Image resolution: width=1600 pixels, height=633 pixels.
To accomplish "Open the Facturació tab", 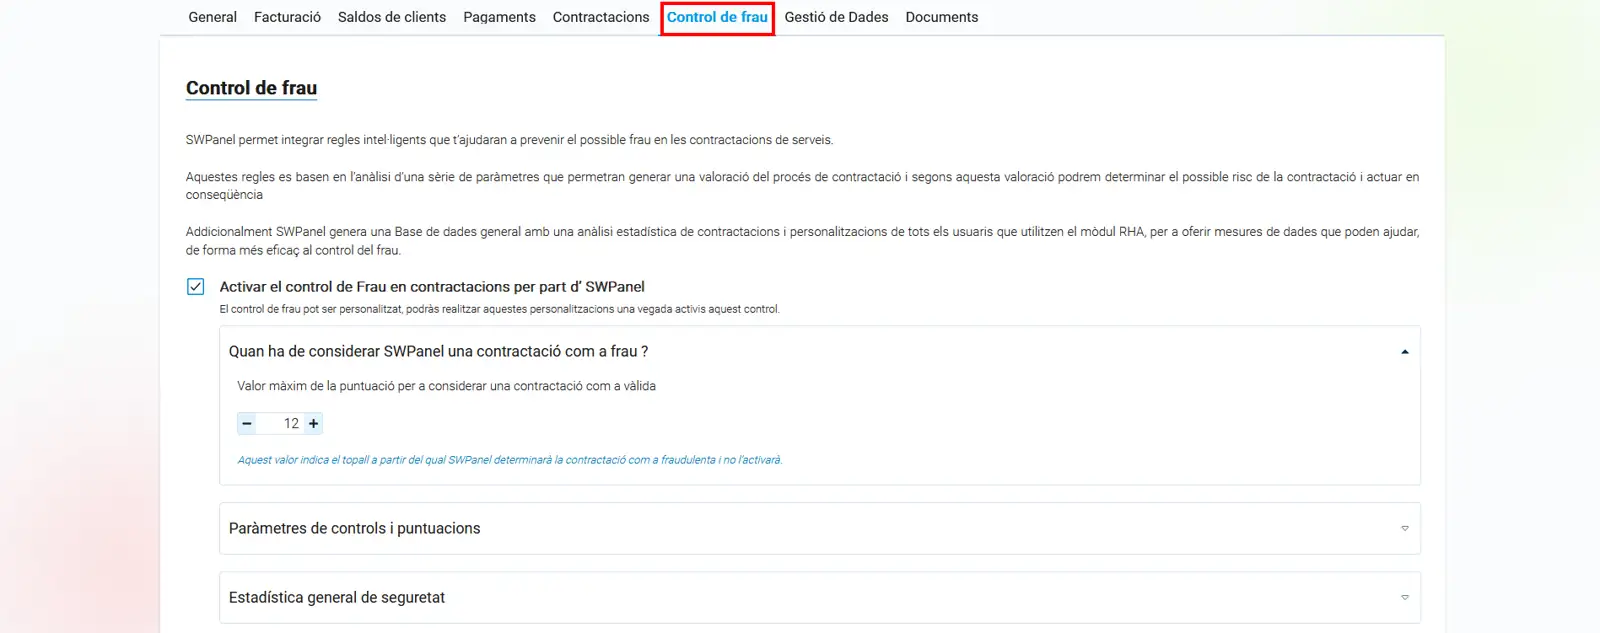I will [x=287, y=17].
